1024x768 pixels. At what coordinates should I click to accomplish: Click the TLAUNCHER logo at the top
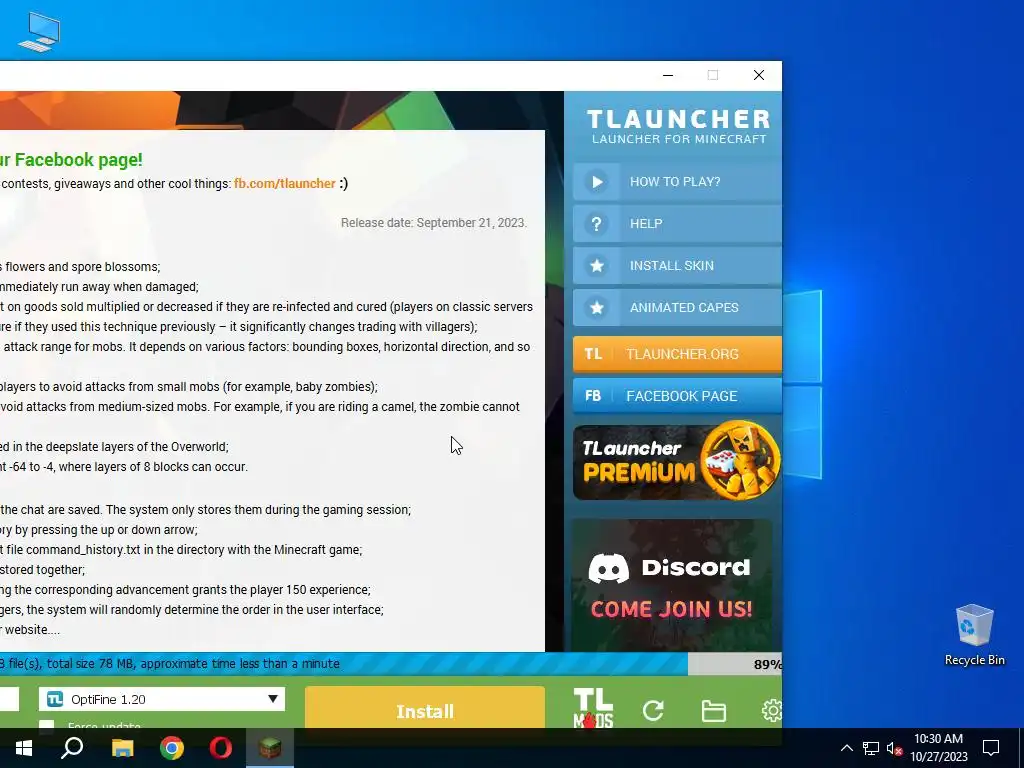(678, 126)
